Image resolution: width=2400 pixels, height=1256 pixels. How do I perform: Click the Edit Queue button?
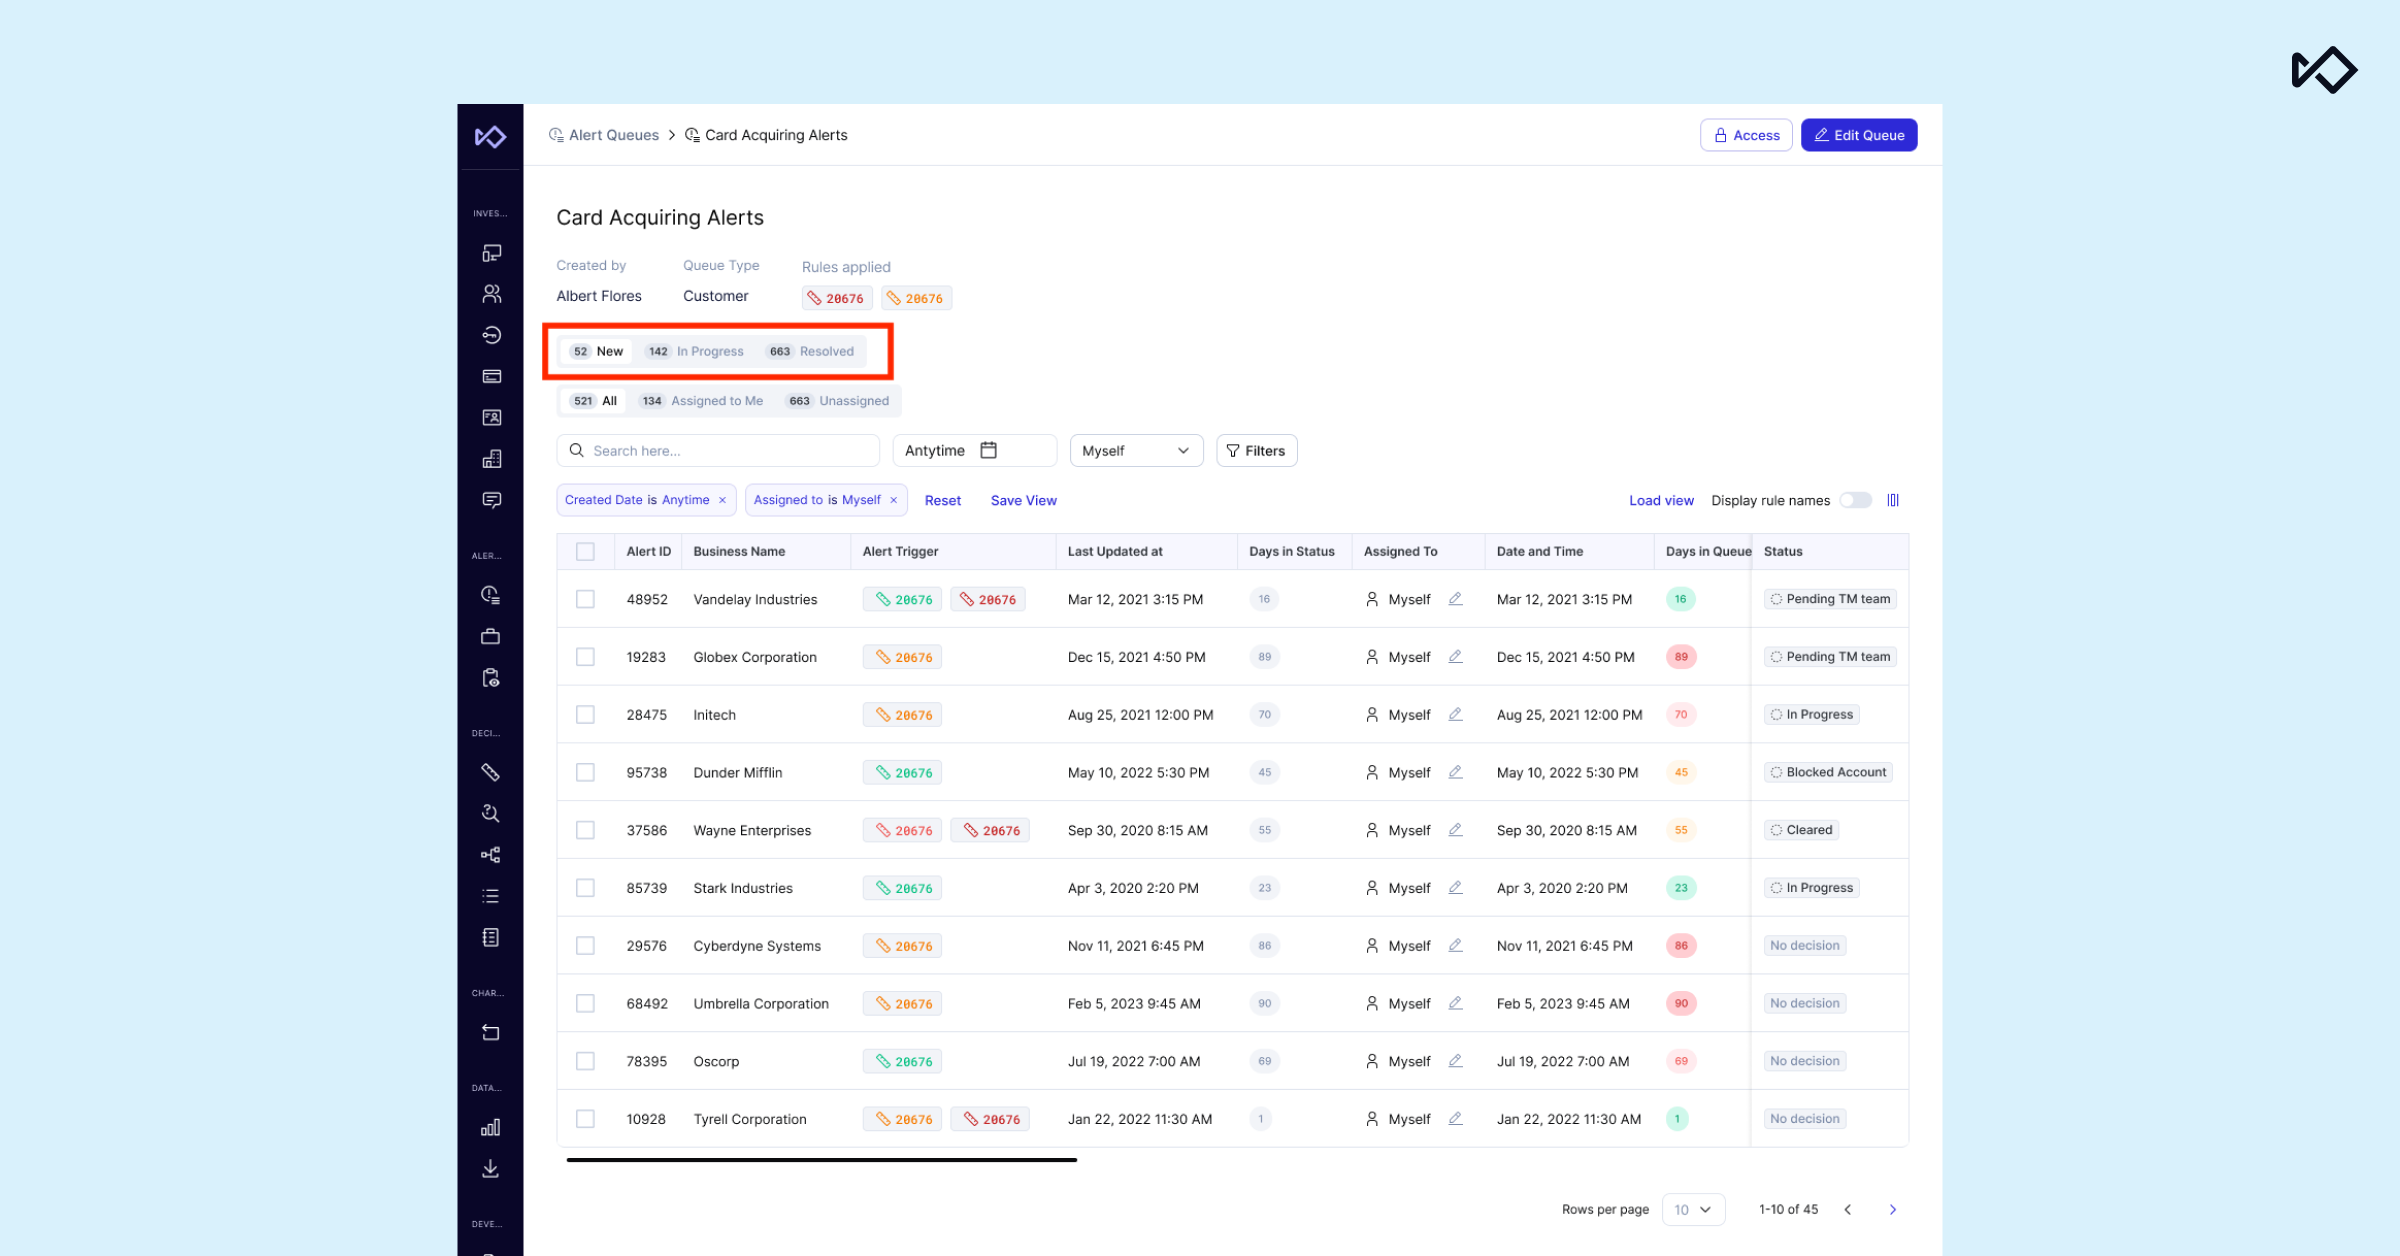point(1858,135)
